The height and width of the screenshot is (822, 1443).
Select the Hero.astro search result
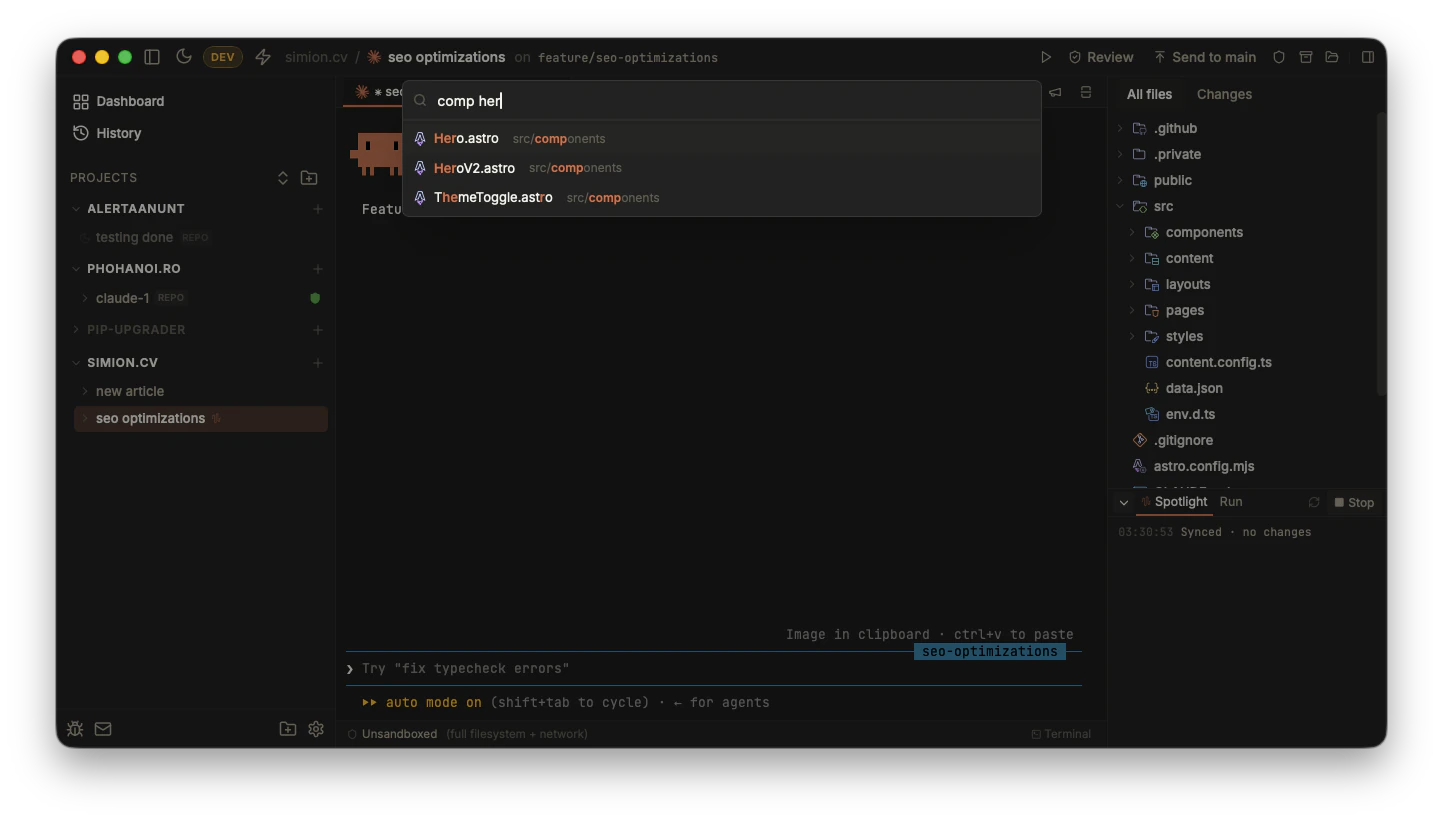(x=722, y=139)
